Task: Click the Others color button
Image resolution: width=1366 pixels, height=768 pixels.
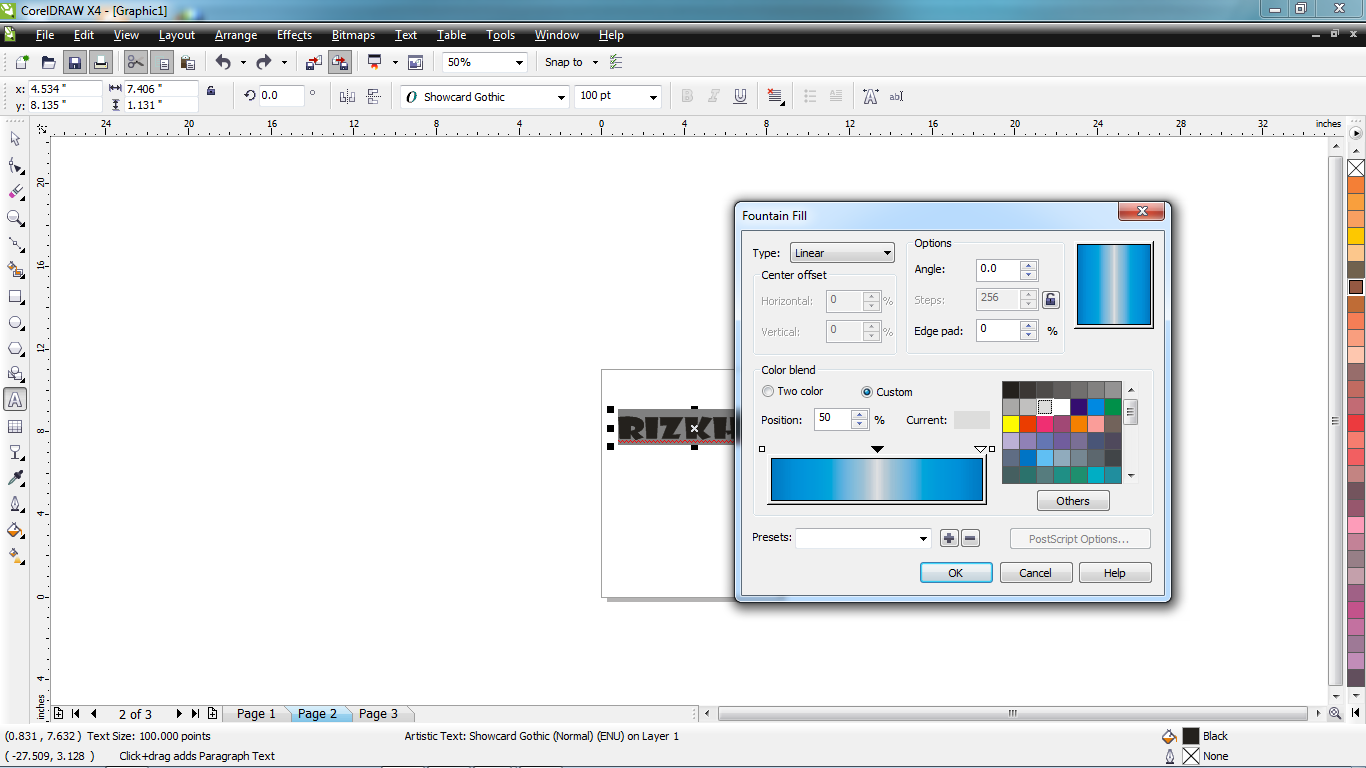Action: (x=1073, y=501)
